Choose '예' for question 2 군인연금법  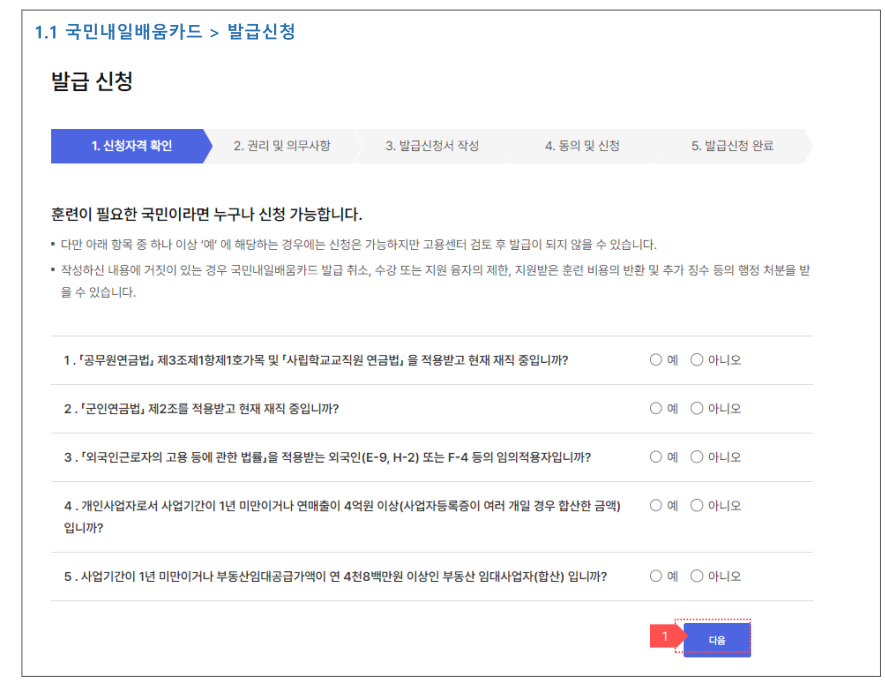click(x=655, y=408)
